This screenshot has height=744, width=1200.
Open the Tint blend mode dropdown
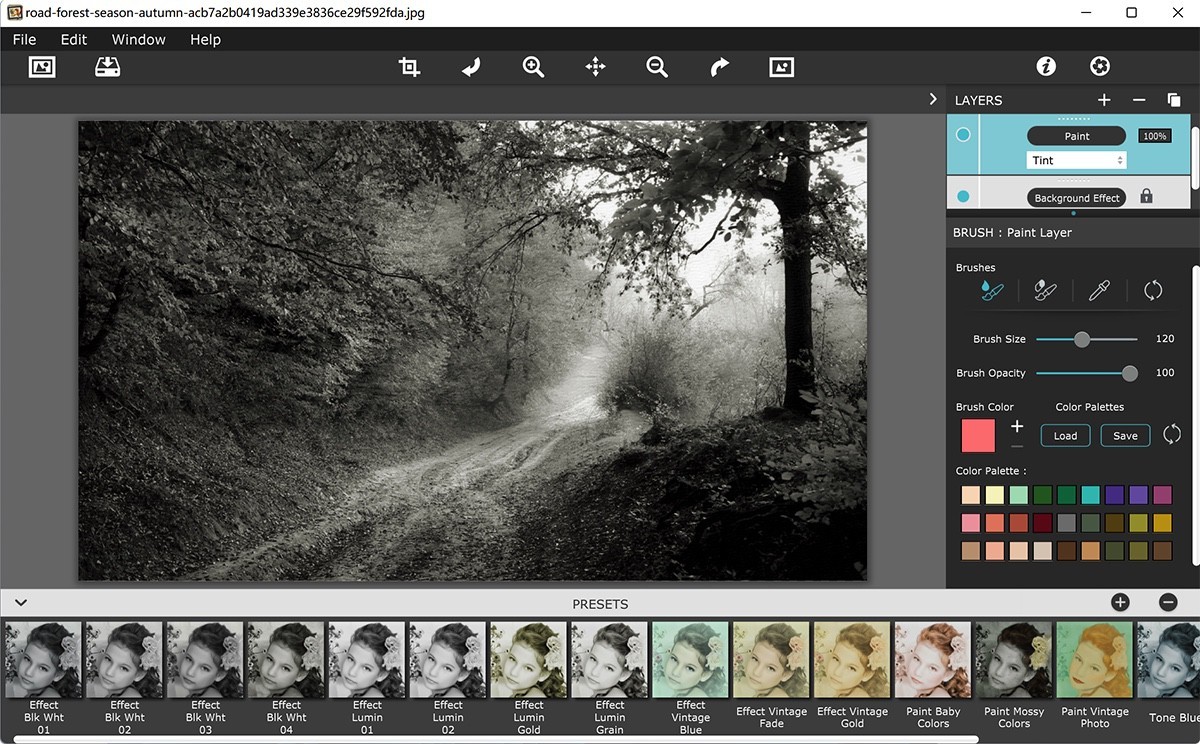[1076, 160]
